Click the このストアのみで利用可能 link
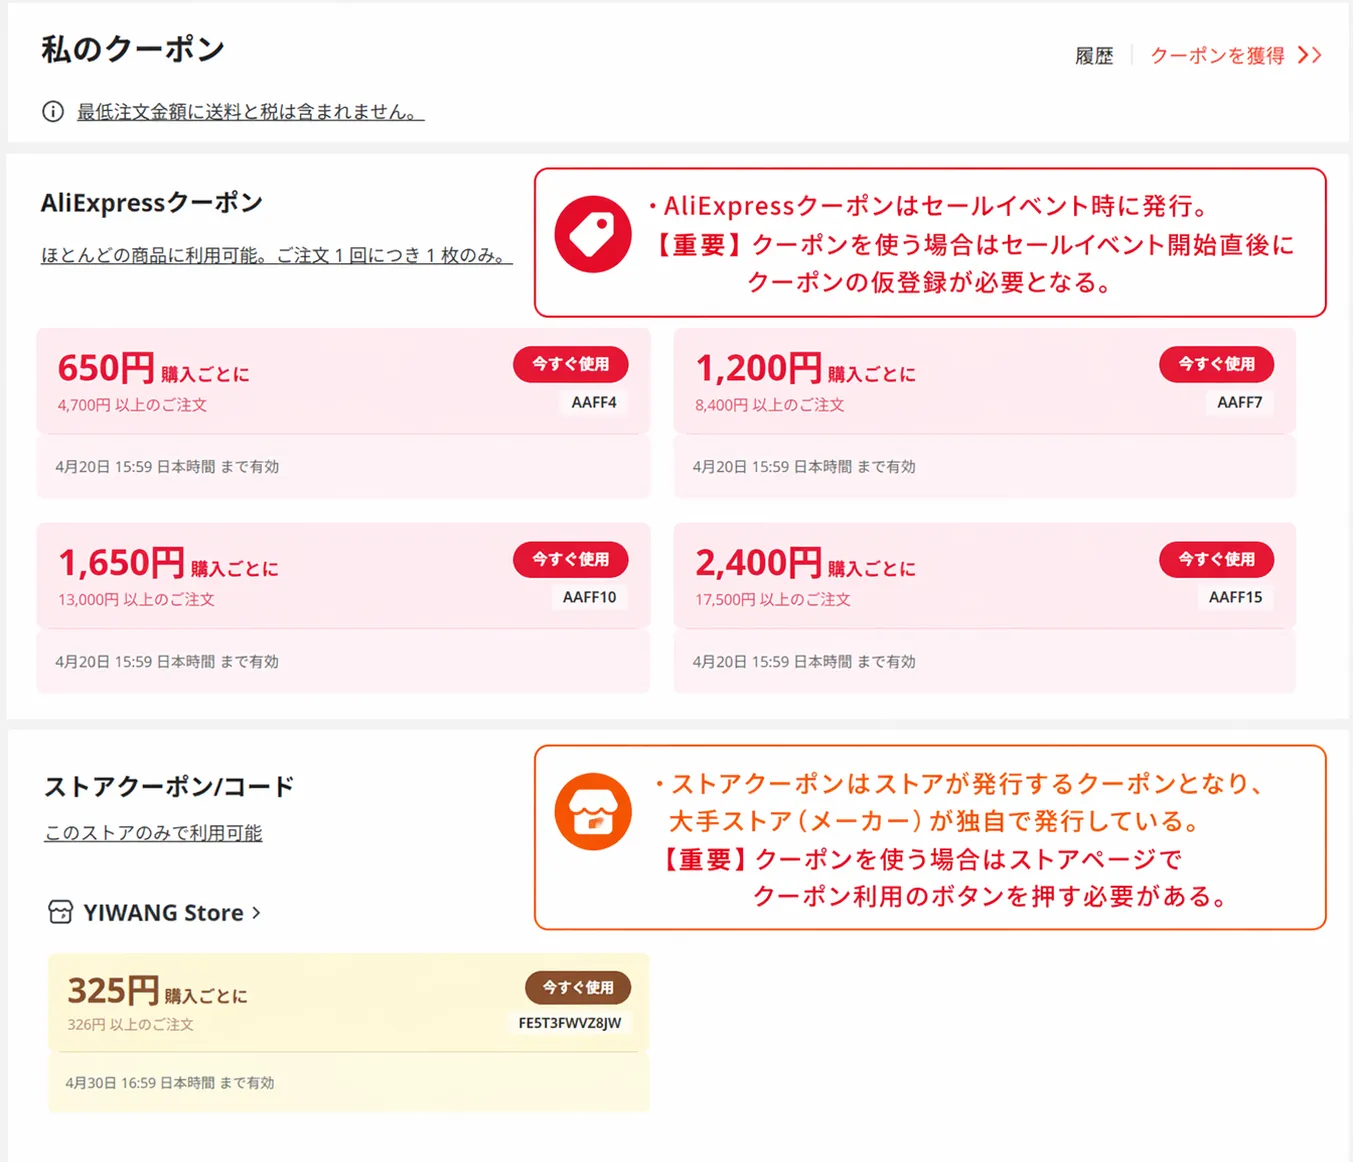The width and height of the screenshot is (1353, 1162). [153, 833]
